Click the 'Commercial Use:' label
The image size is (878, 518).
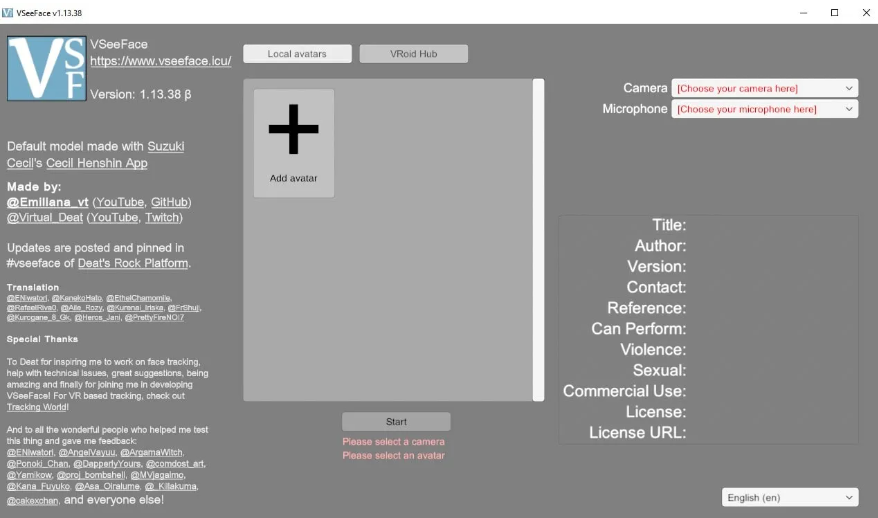pos(624,391)
